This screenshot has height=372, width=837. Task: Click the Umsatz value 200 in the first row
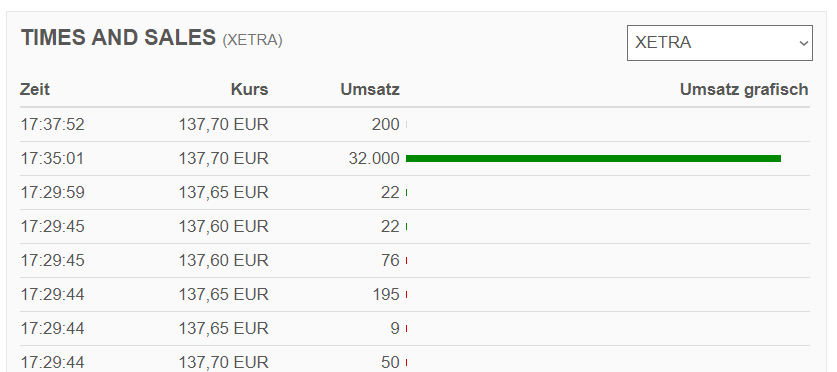click(x=385, y=124)
